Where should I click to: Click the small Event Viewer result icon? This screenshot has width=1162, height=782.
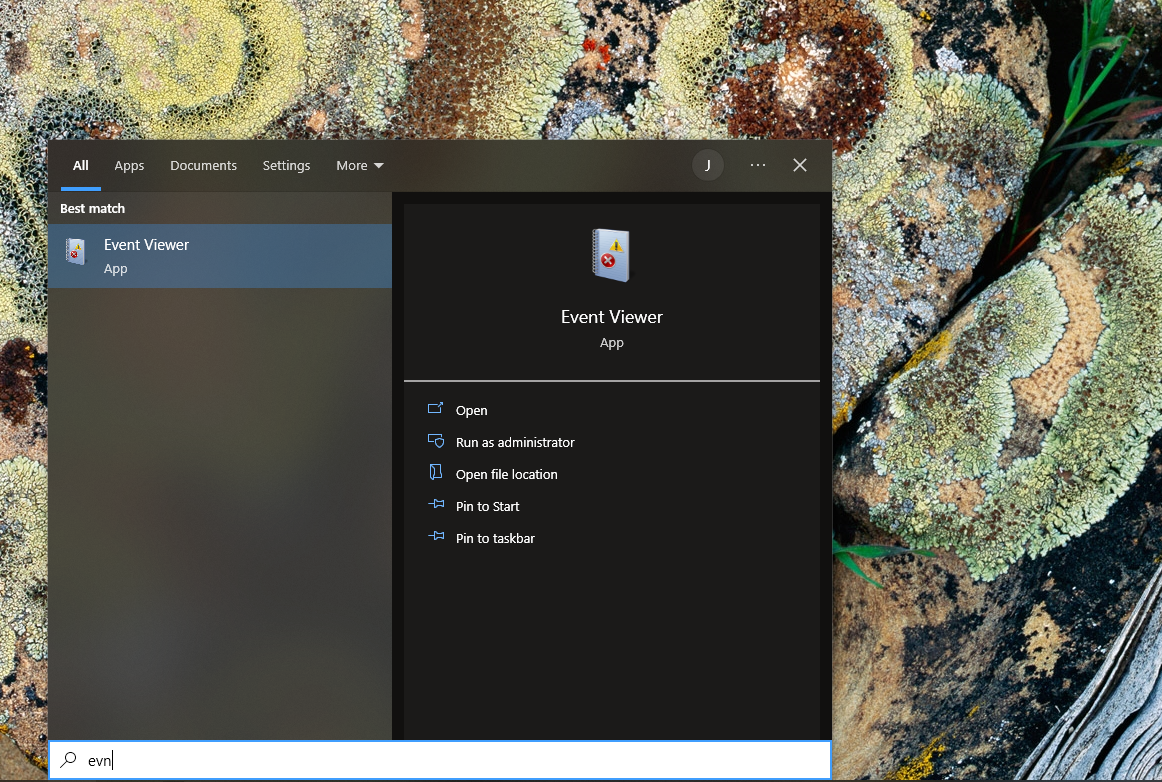click(75, 253)
